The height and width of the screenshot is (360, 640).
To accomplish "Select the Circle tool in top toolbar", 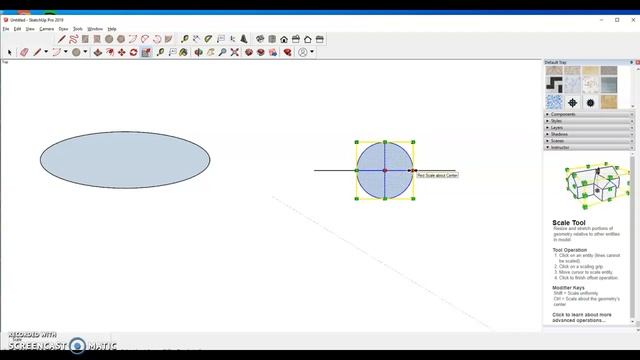I will point(109,39).
